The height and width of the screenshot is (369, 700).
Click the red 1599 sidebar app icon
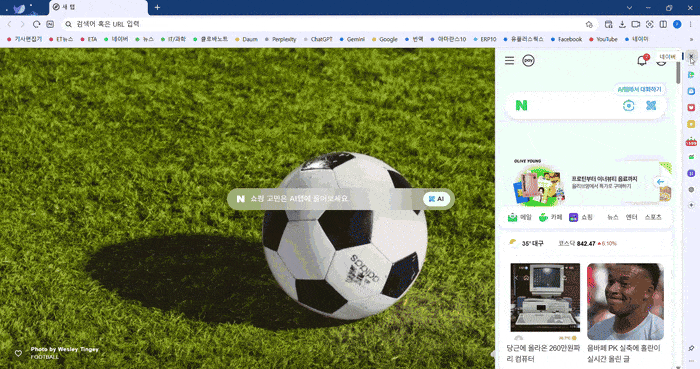coord(691,142)
